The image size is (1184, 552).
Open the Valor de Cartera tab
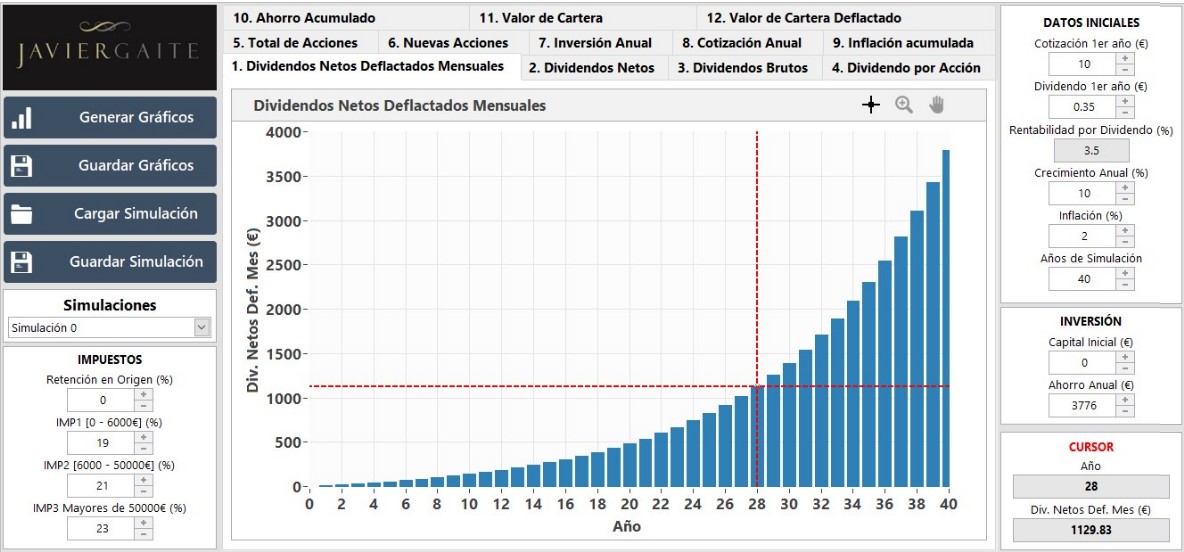(540, 18)
